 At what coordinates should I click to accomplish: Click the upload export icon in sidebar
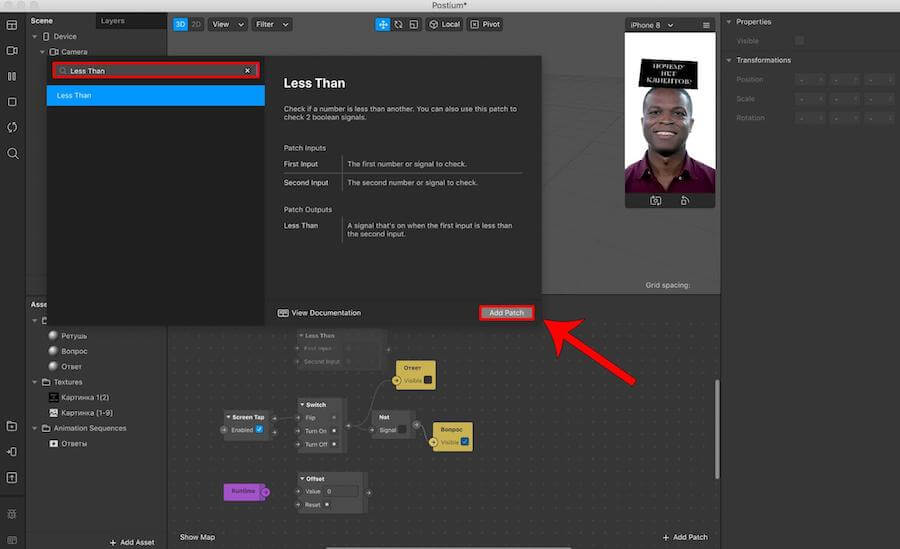pos(11,477)
